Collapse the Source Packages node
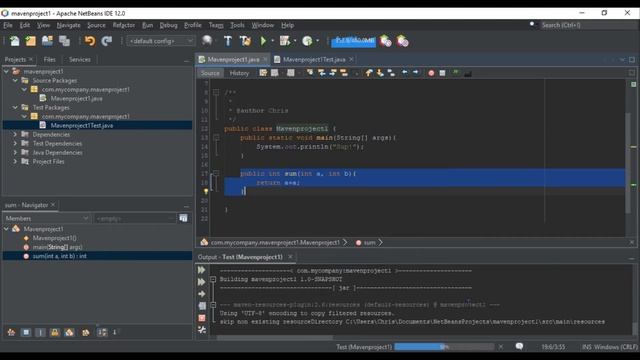 (15, 80)
